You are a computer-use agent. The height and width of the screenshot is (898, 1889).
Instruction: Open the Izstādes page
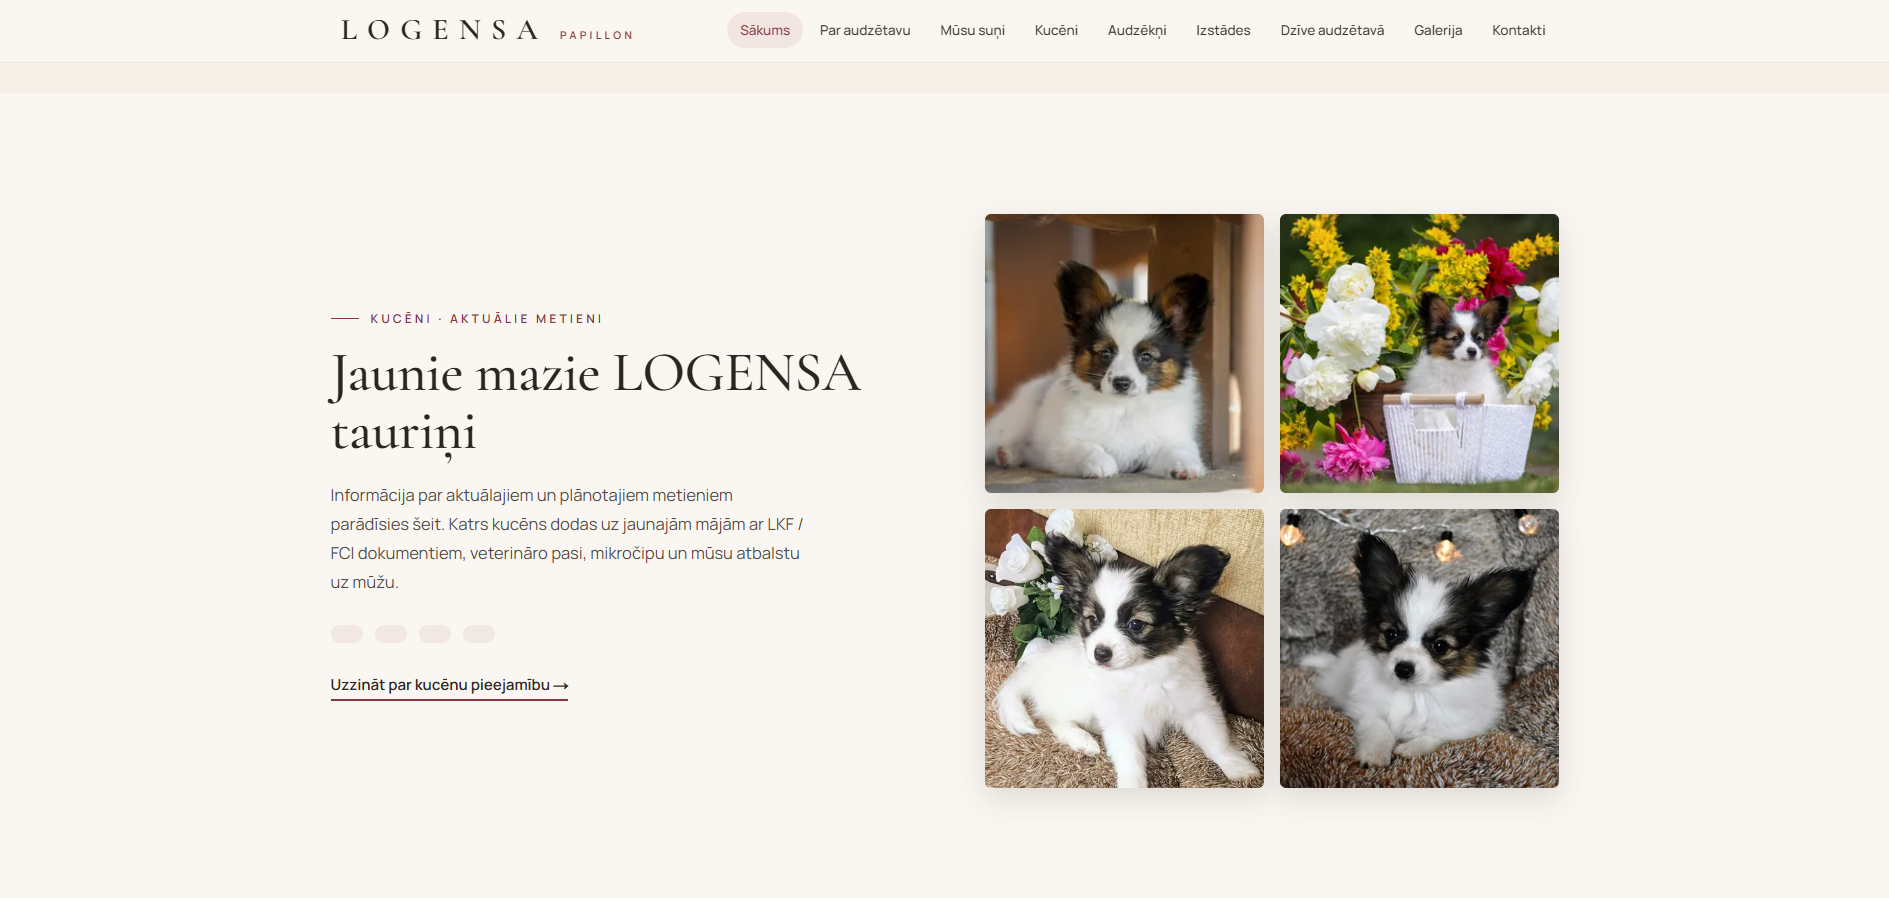1223,30
